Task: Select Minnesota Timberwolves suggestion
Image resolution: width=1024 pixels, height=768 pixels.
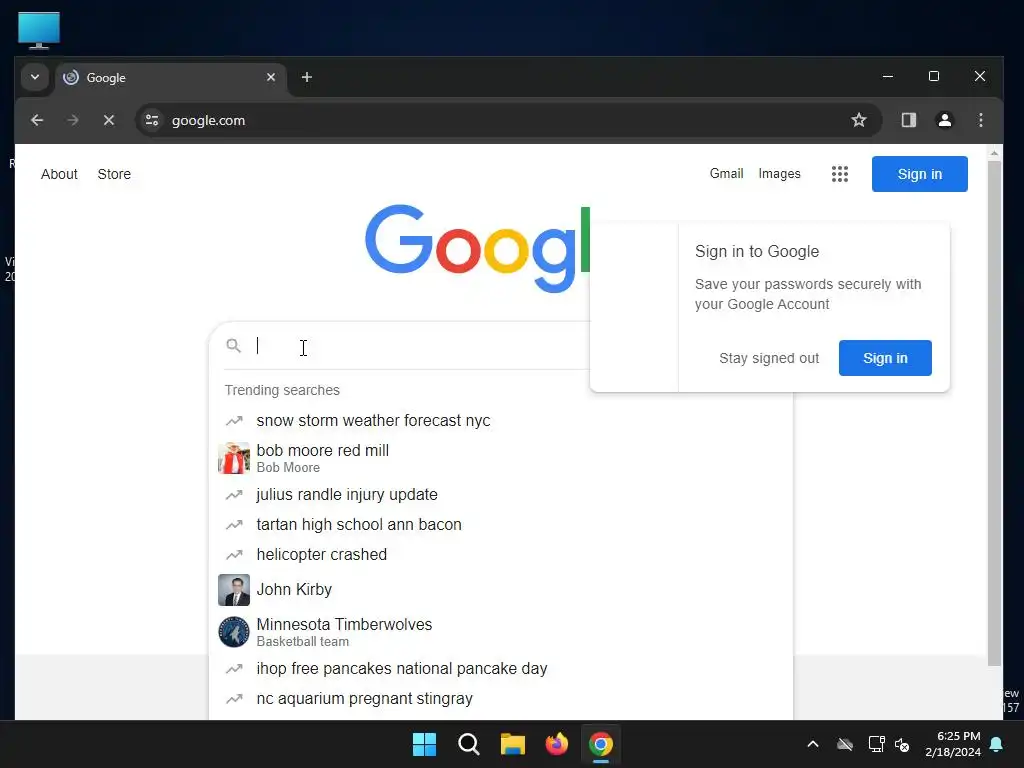Action: tap(501, 632)
